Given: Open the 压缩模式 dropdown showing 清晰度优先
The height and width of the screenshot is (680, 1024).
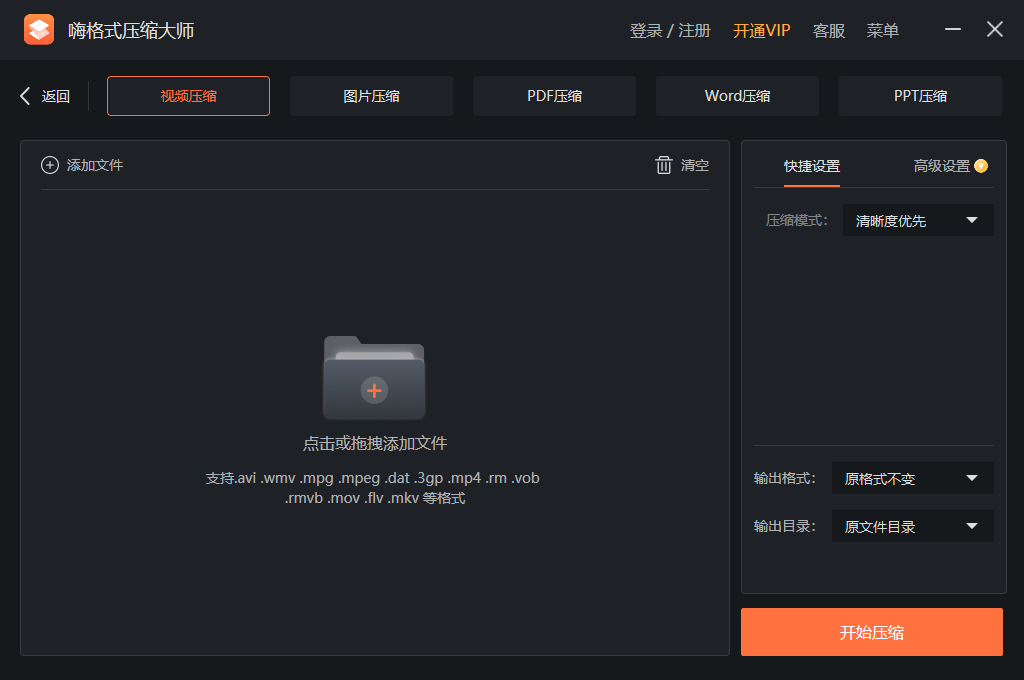Looking at the screenshot, I should pyautogui.click(x=917, y=220).
